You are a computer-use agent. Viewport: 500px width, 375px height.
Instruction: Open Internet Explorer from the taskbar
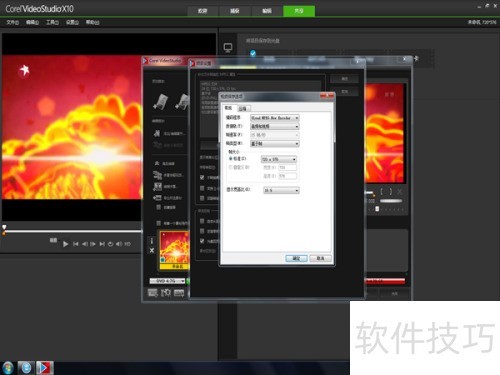click(x=26, y=368)
